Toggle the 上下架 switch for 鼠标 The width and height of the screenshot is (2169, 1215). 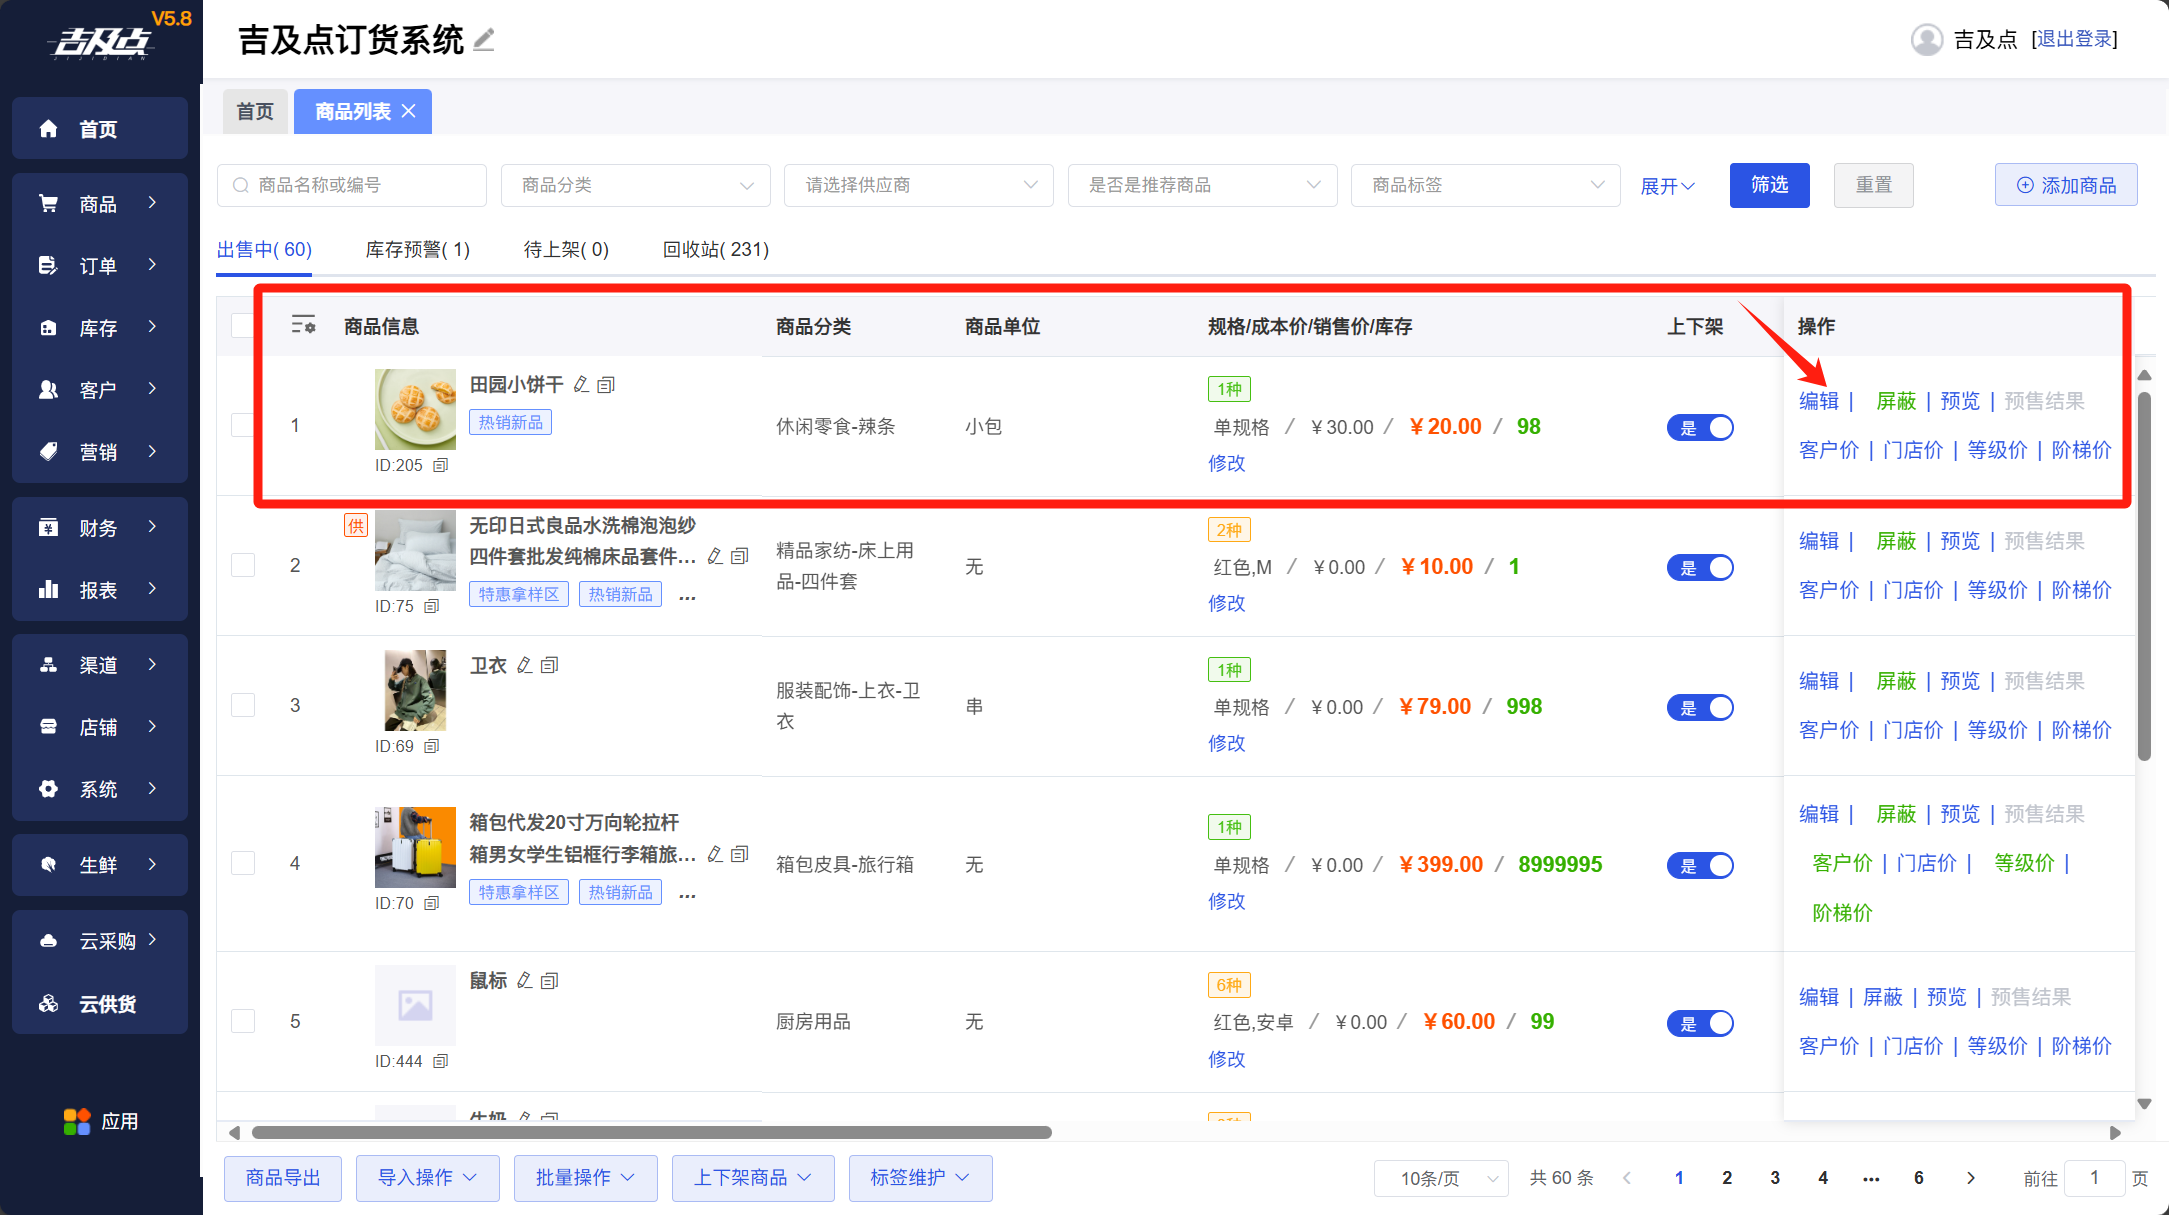[1699, 1023]
